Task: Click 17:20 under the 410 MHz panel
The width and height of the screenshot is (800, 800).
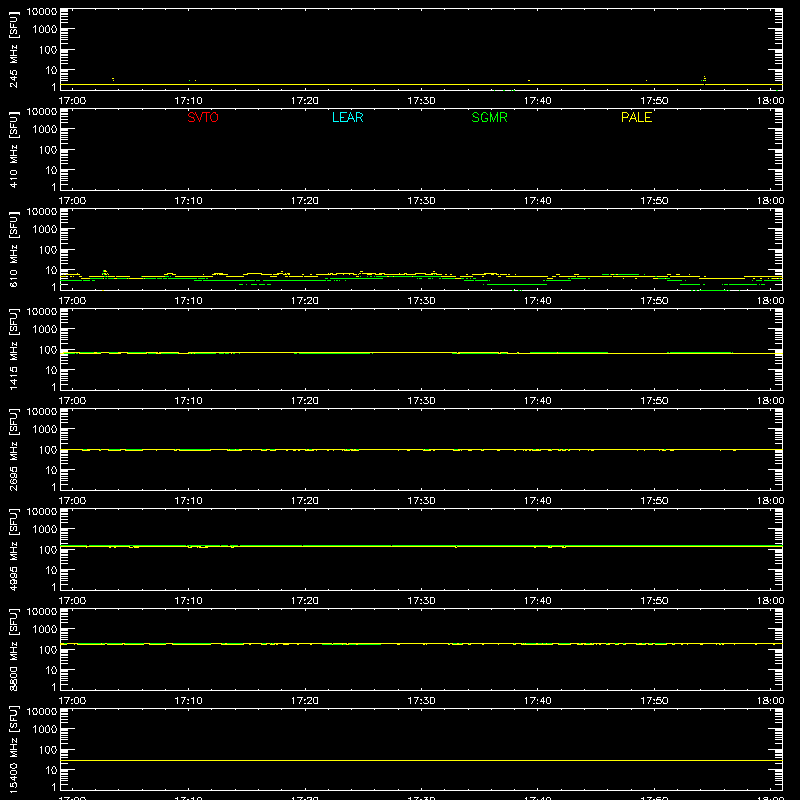Action: (305, 201)
